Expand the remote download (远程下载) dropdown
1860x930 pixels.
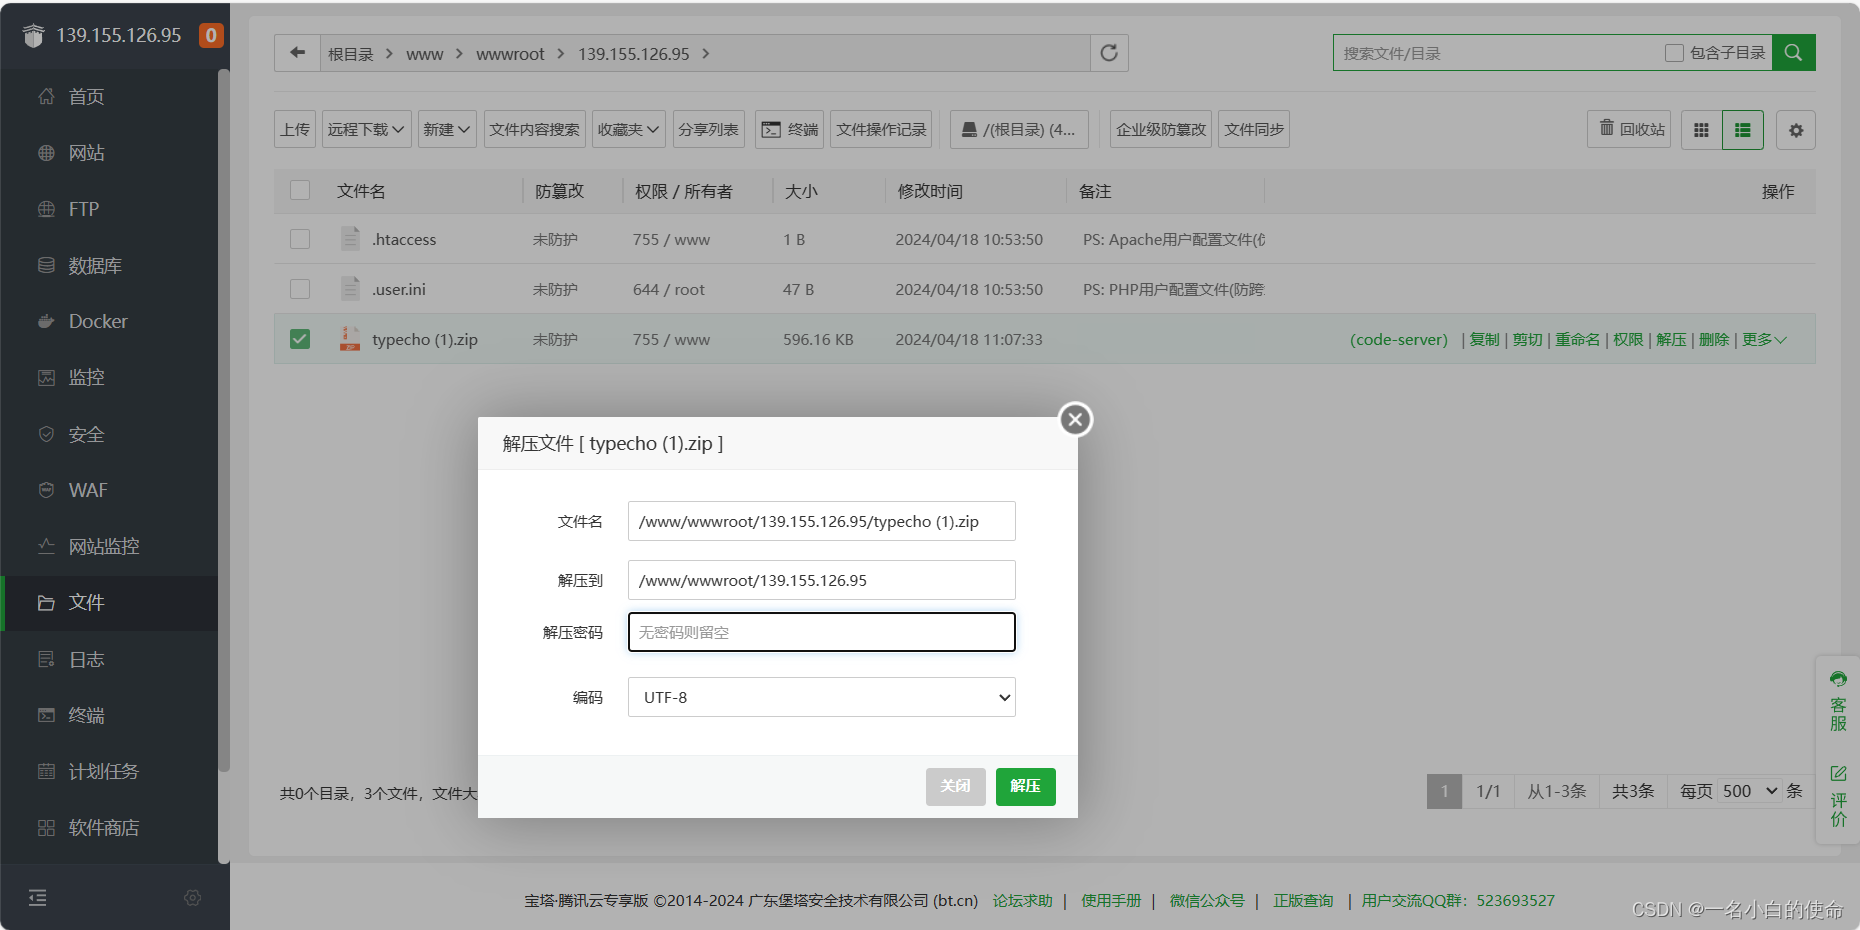366,129
